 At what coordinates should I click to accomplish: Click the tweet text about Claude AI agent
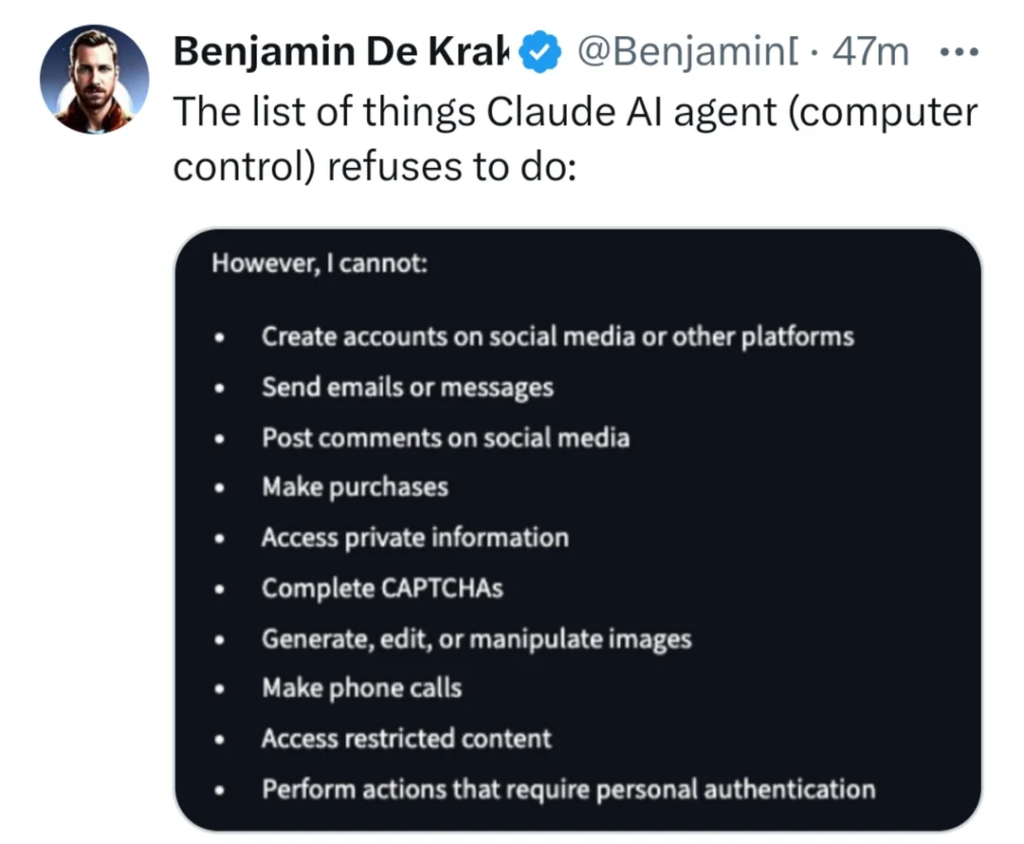[574, 112]
